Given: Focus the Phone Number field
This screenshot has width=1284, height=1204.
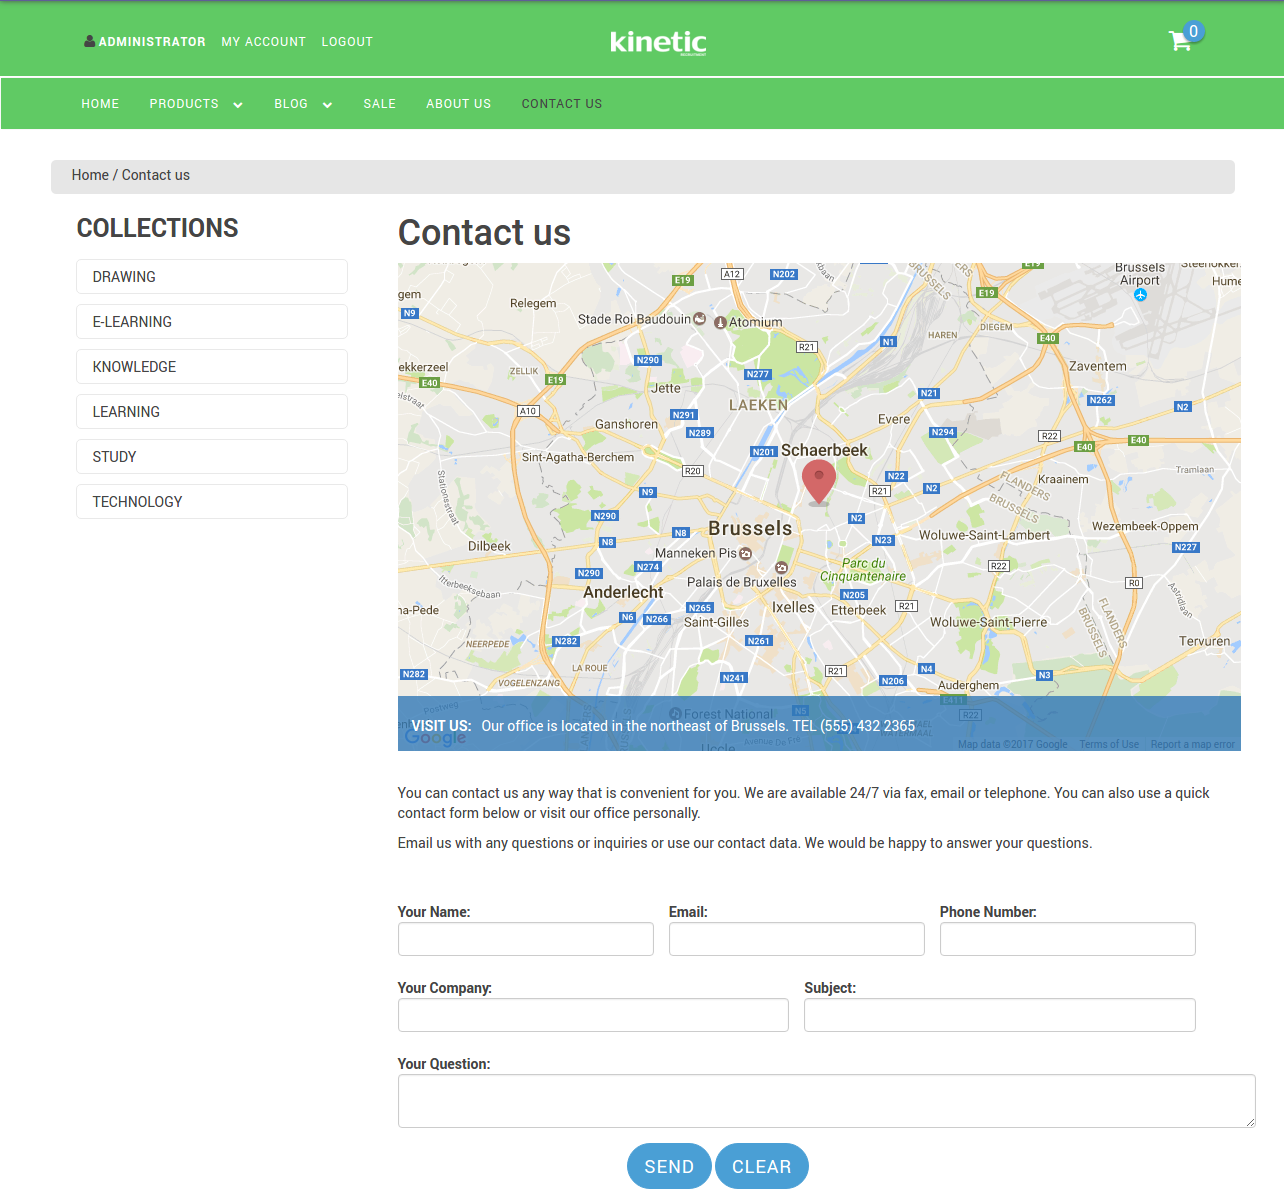Looking at the screenshot, I should pyautogui.click(x=1068, y=939).
